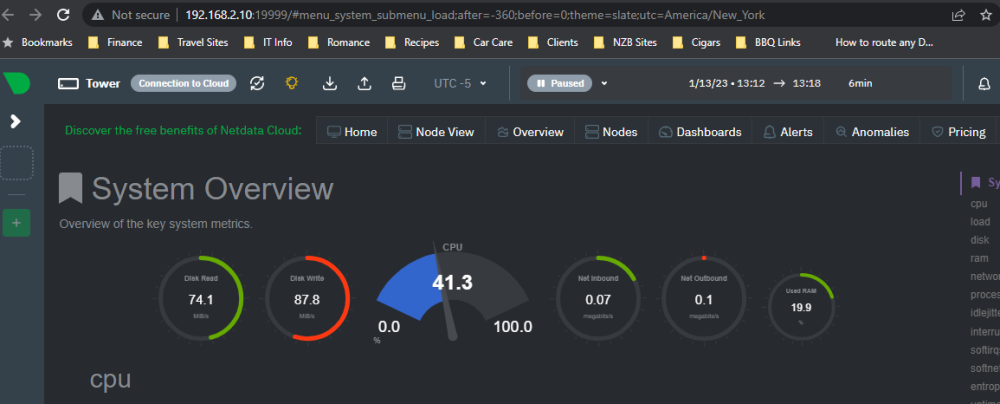
Task: Open the Alerts tab
Action: click(788, 132)
